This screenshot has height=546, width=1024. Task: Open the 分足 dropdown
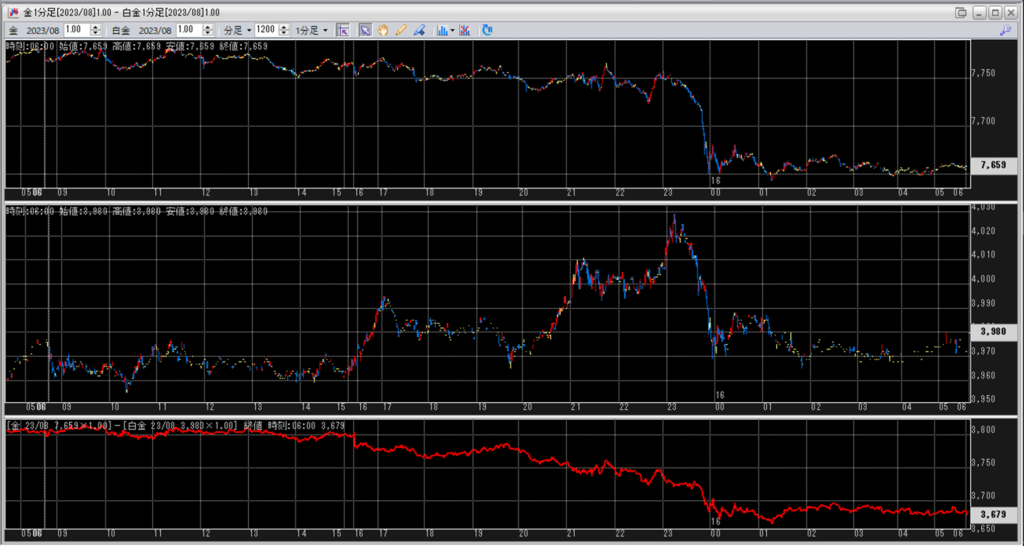click(x=236, y=30)
